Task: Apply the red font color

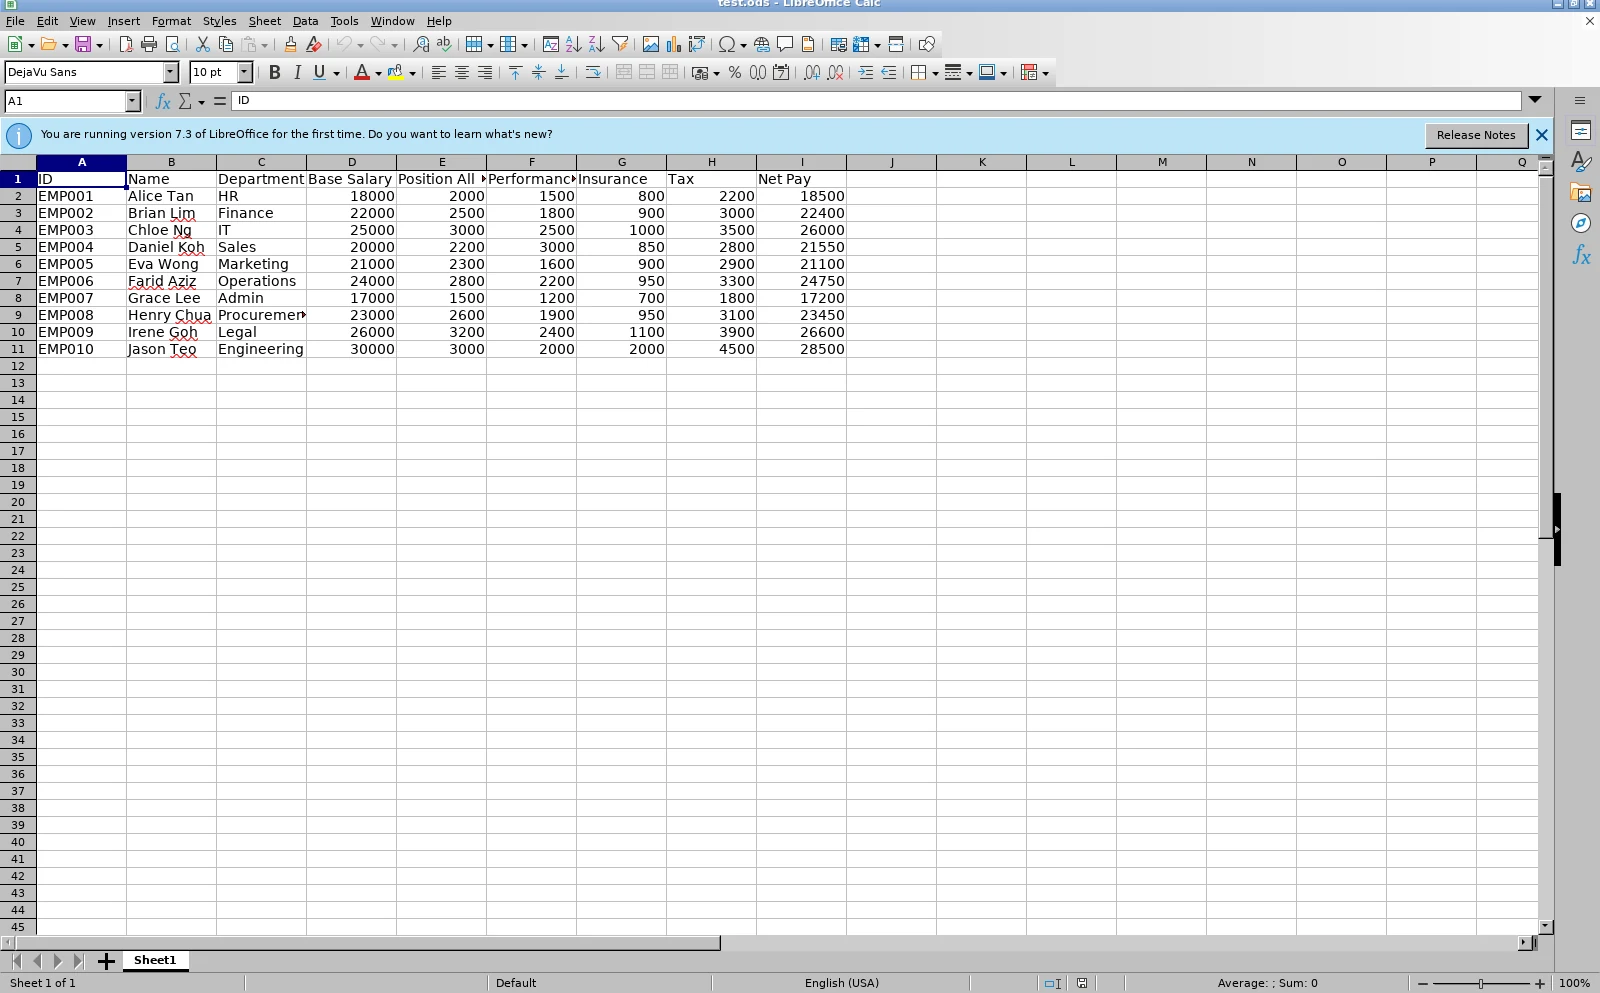Action: (x=362, y=73)
